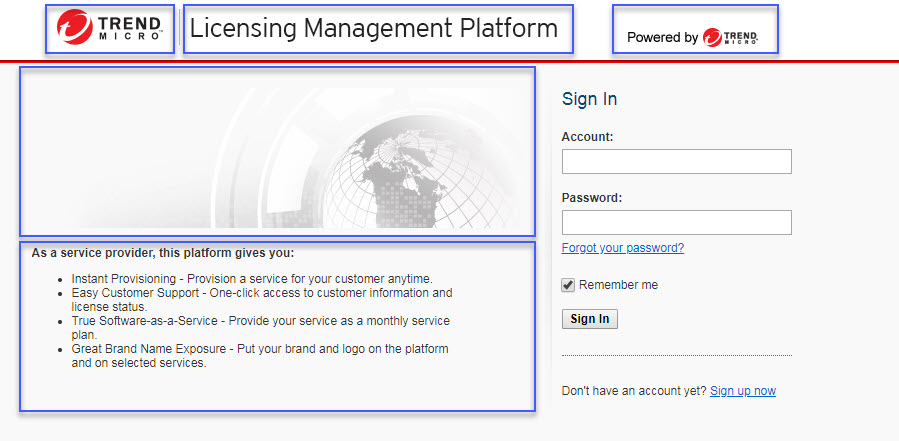Click the 'Don't have an account yet?' text
899x441 pixels.
(634, 391)
